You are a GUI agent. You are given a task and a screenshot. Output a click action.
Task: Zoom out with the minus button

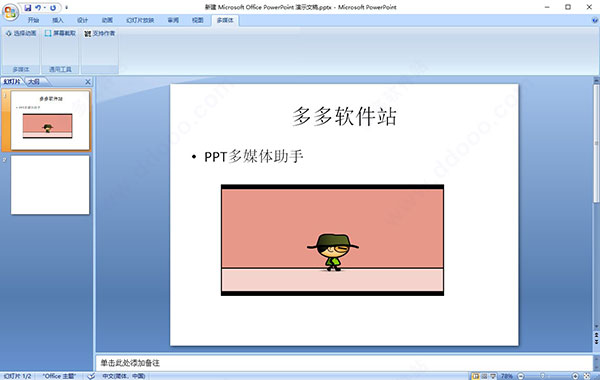click(521, 376)
